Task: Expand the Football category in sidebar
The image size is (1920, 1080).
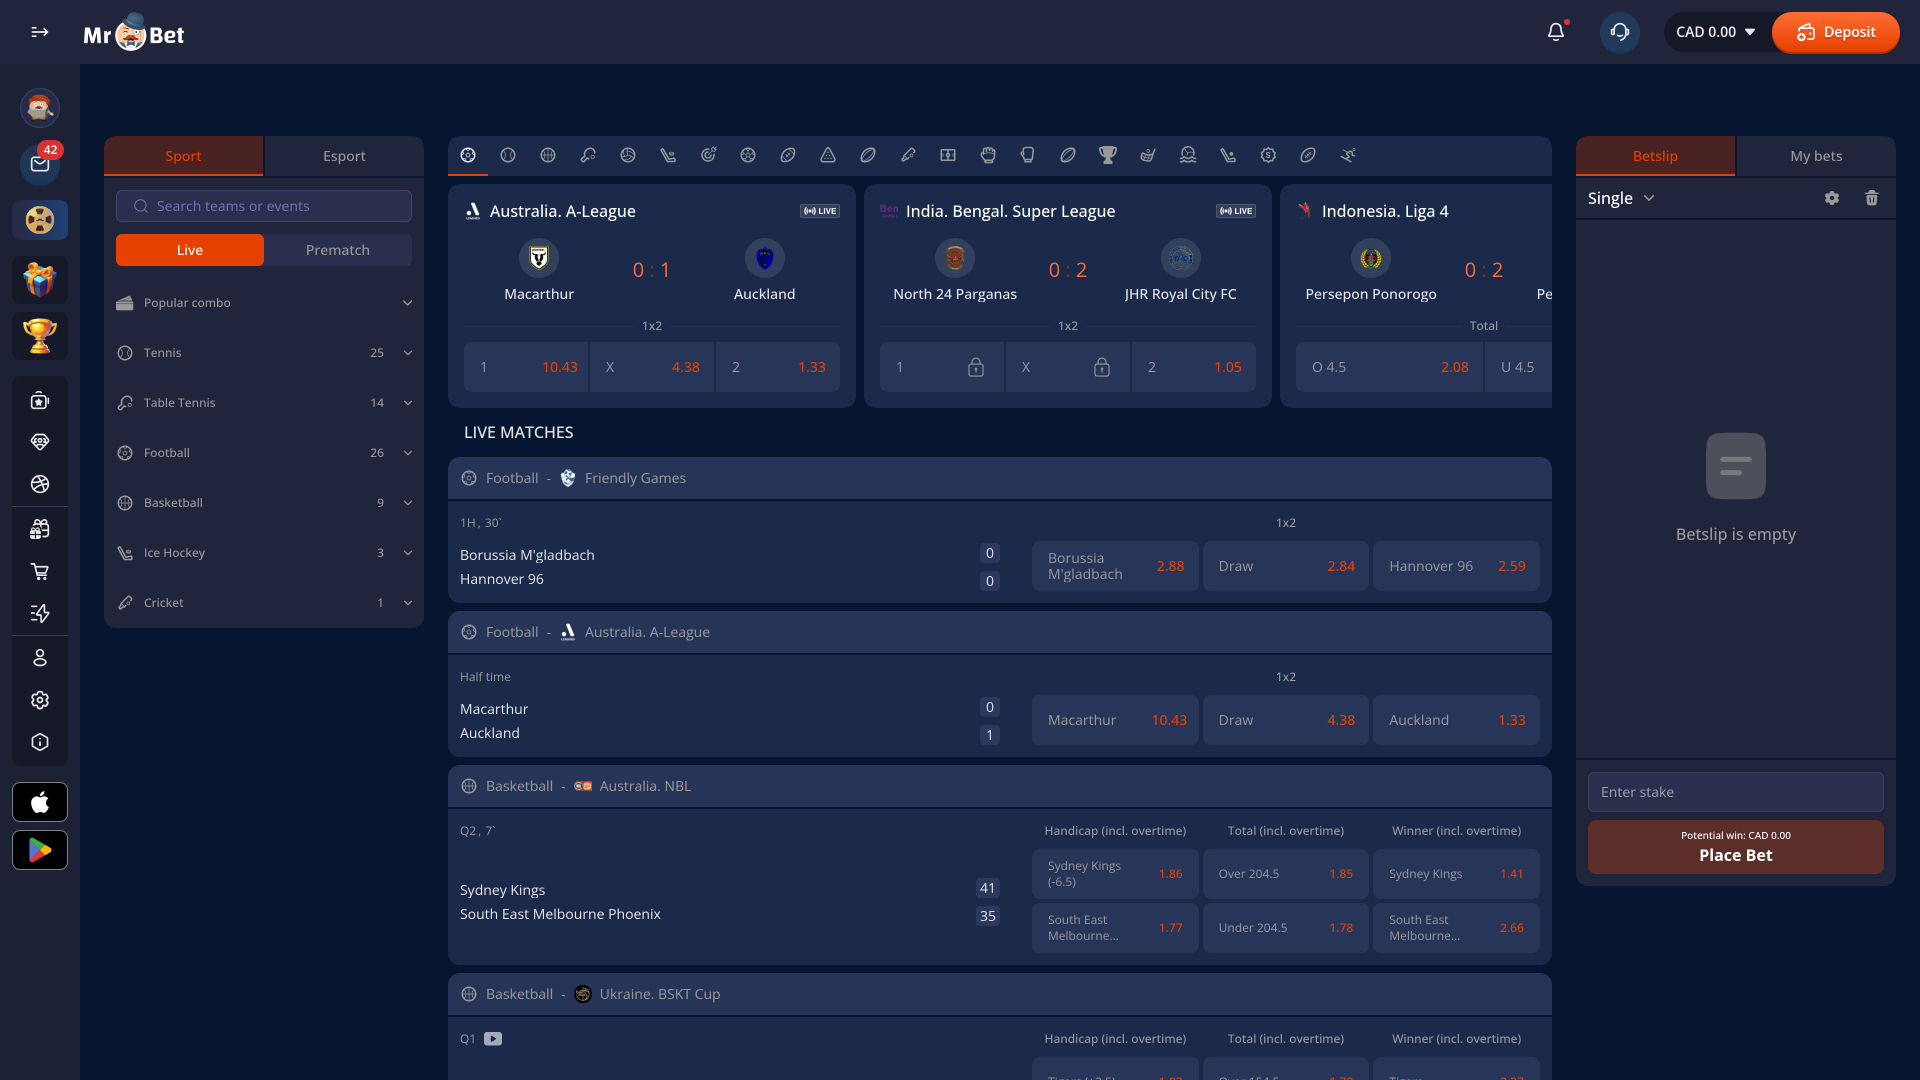Action: [264, 452]
